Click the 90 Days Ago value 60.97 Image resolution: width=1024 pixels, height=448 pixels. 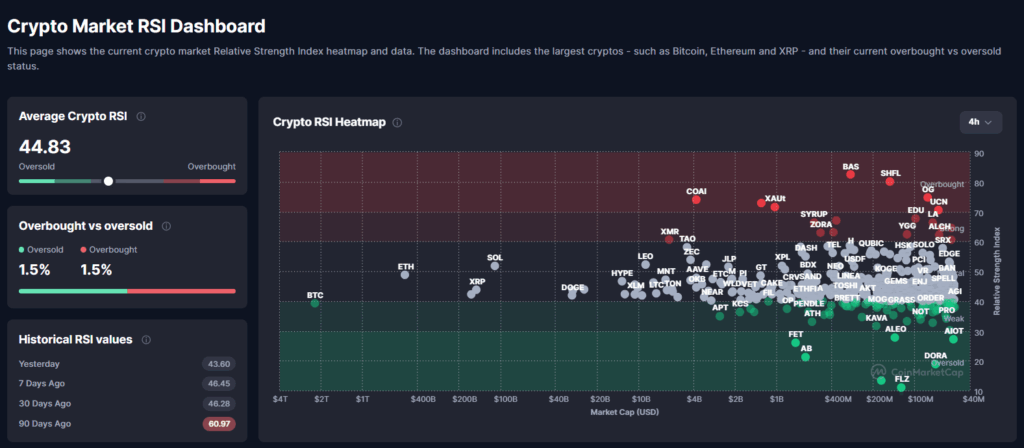pyautogui.click(x=219, y=424)
